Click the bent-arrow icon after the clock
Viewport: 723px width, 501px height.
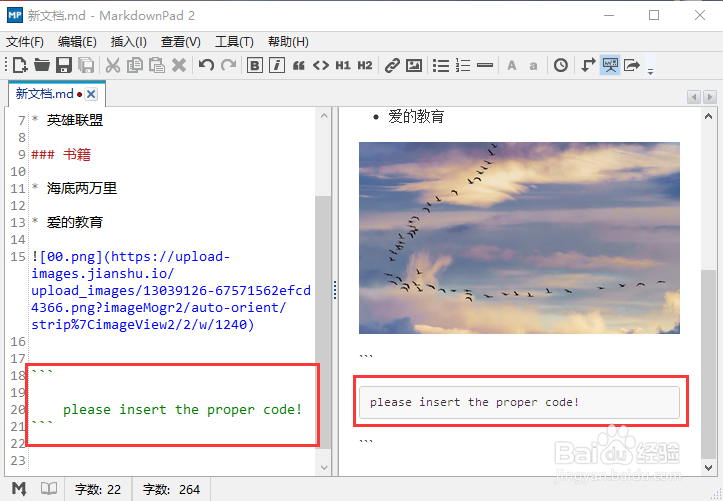(587, 65)
